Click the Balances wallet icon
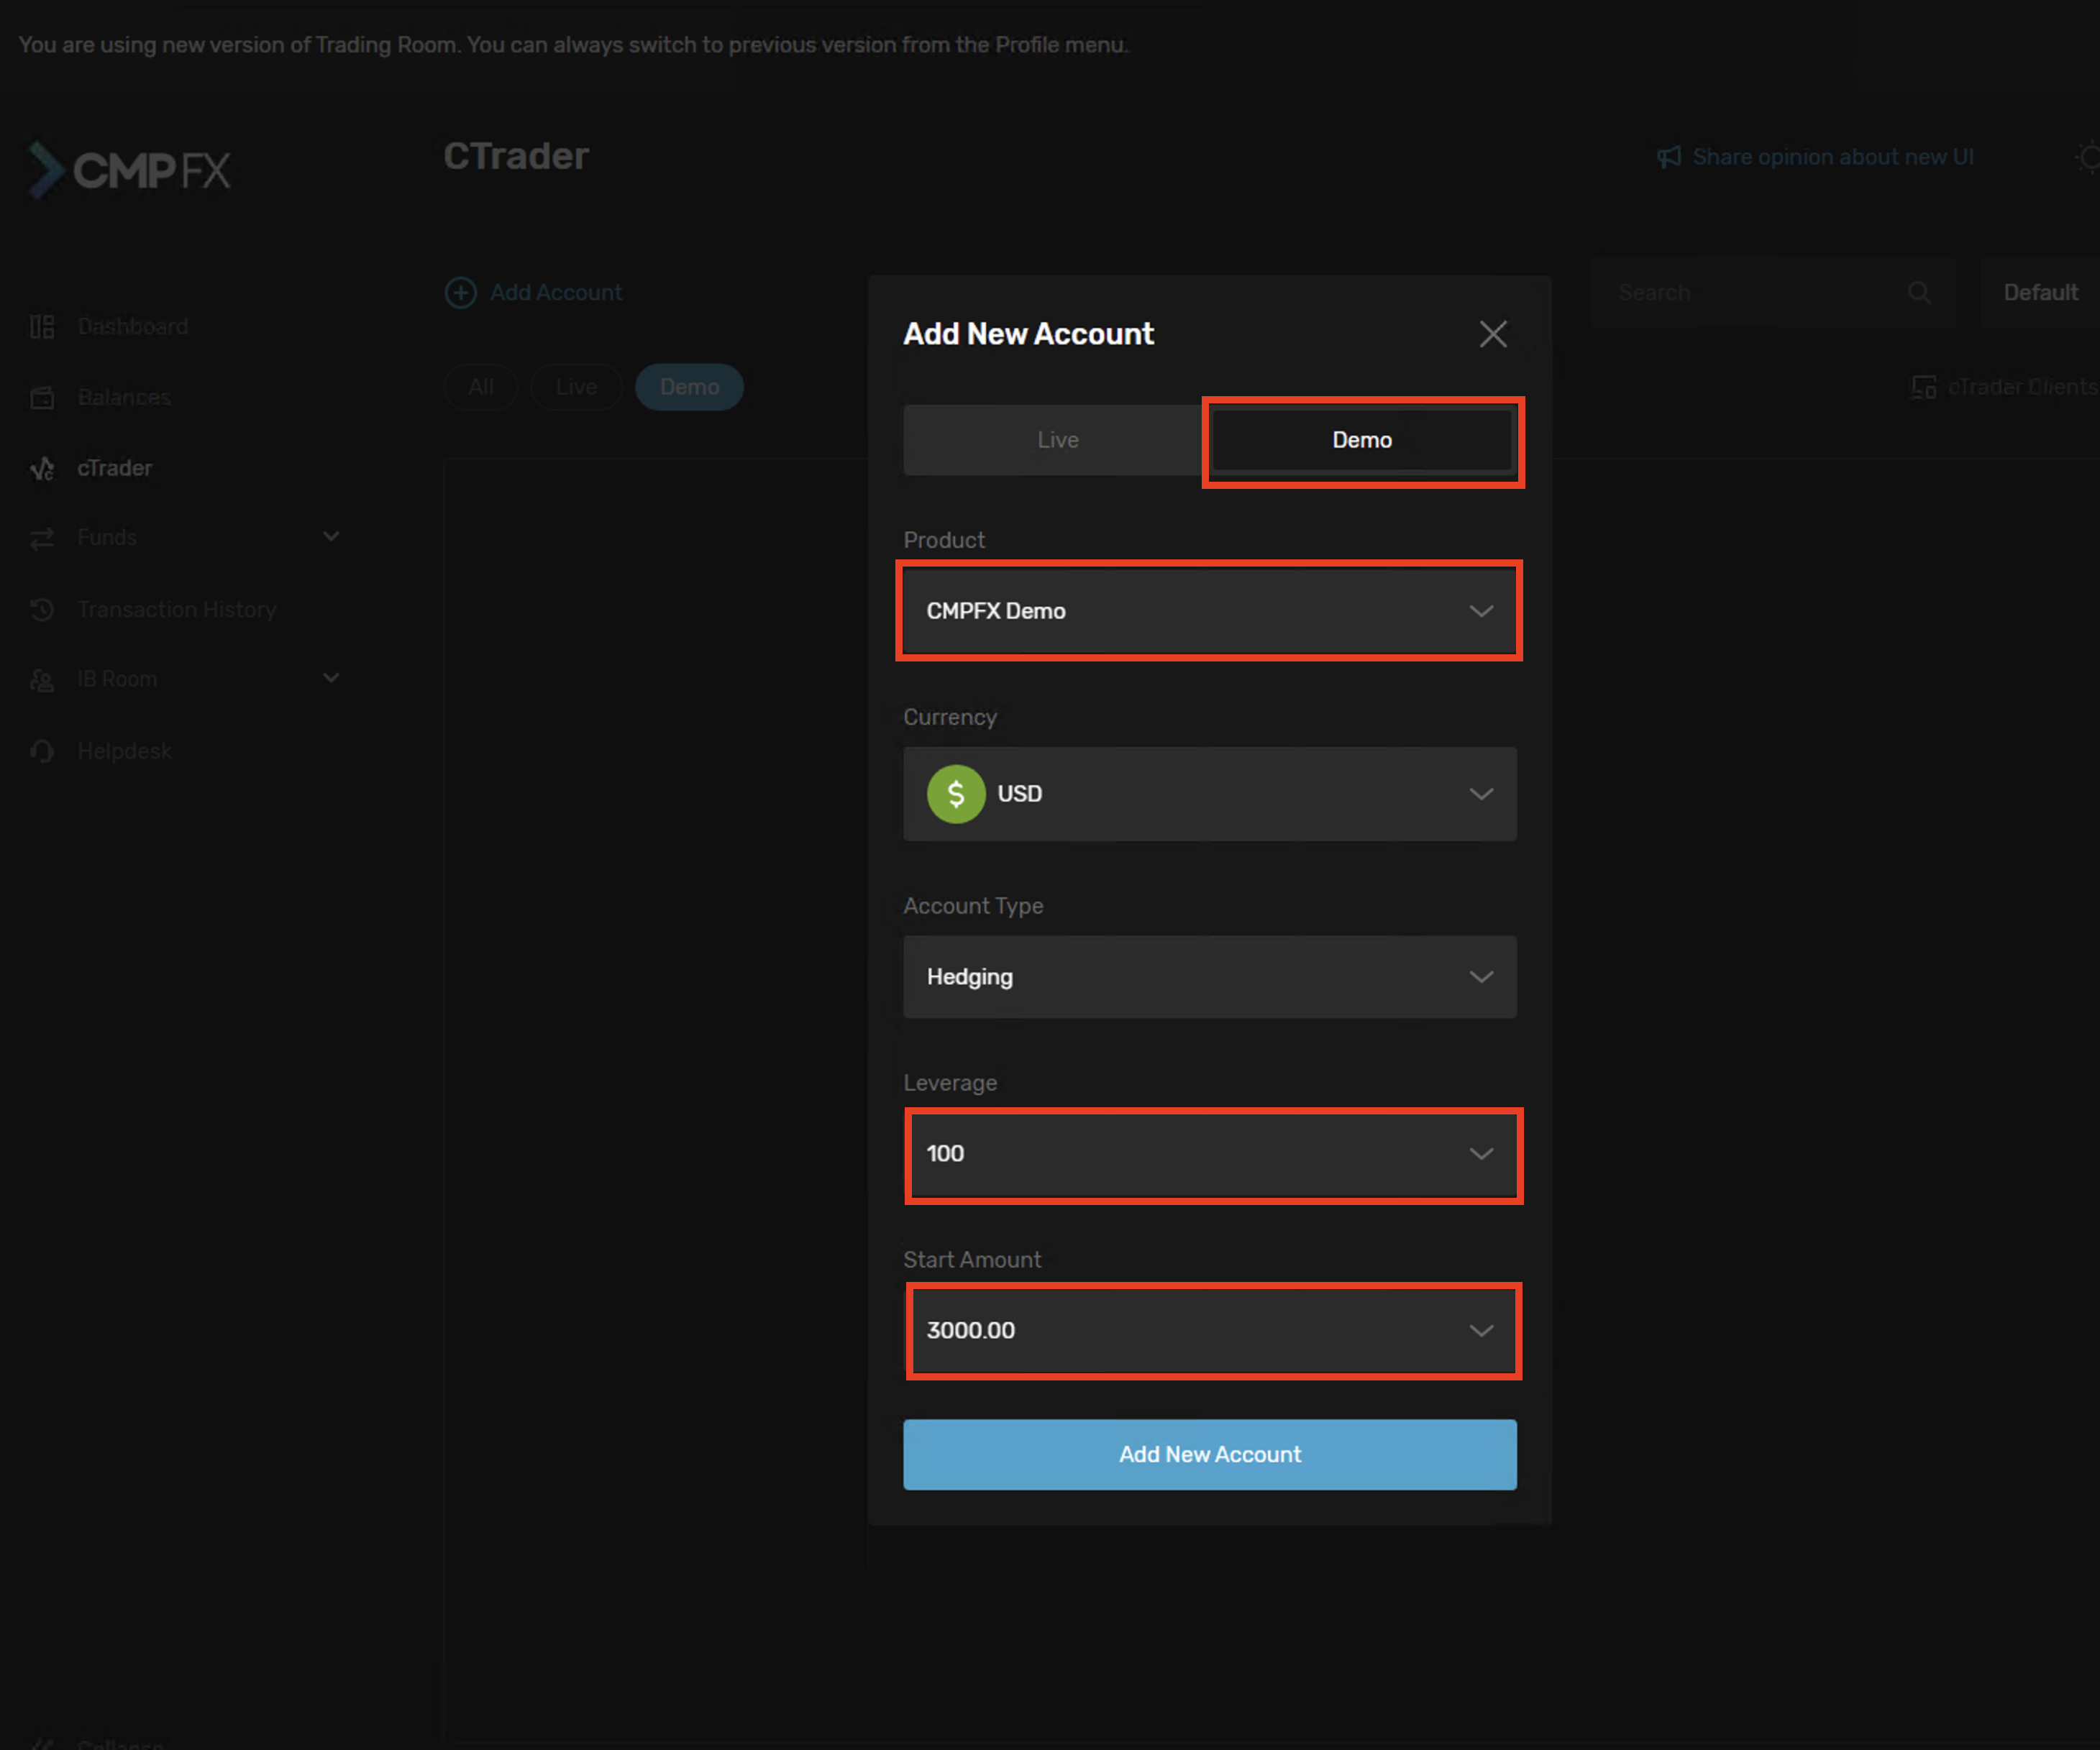 42,398
